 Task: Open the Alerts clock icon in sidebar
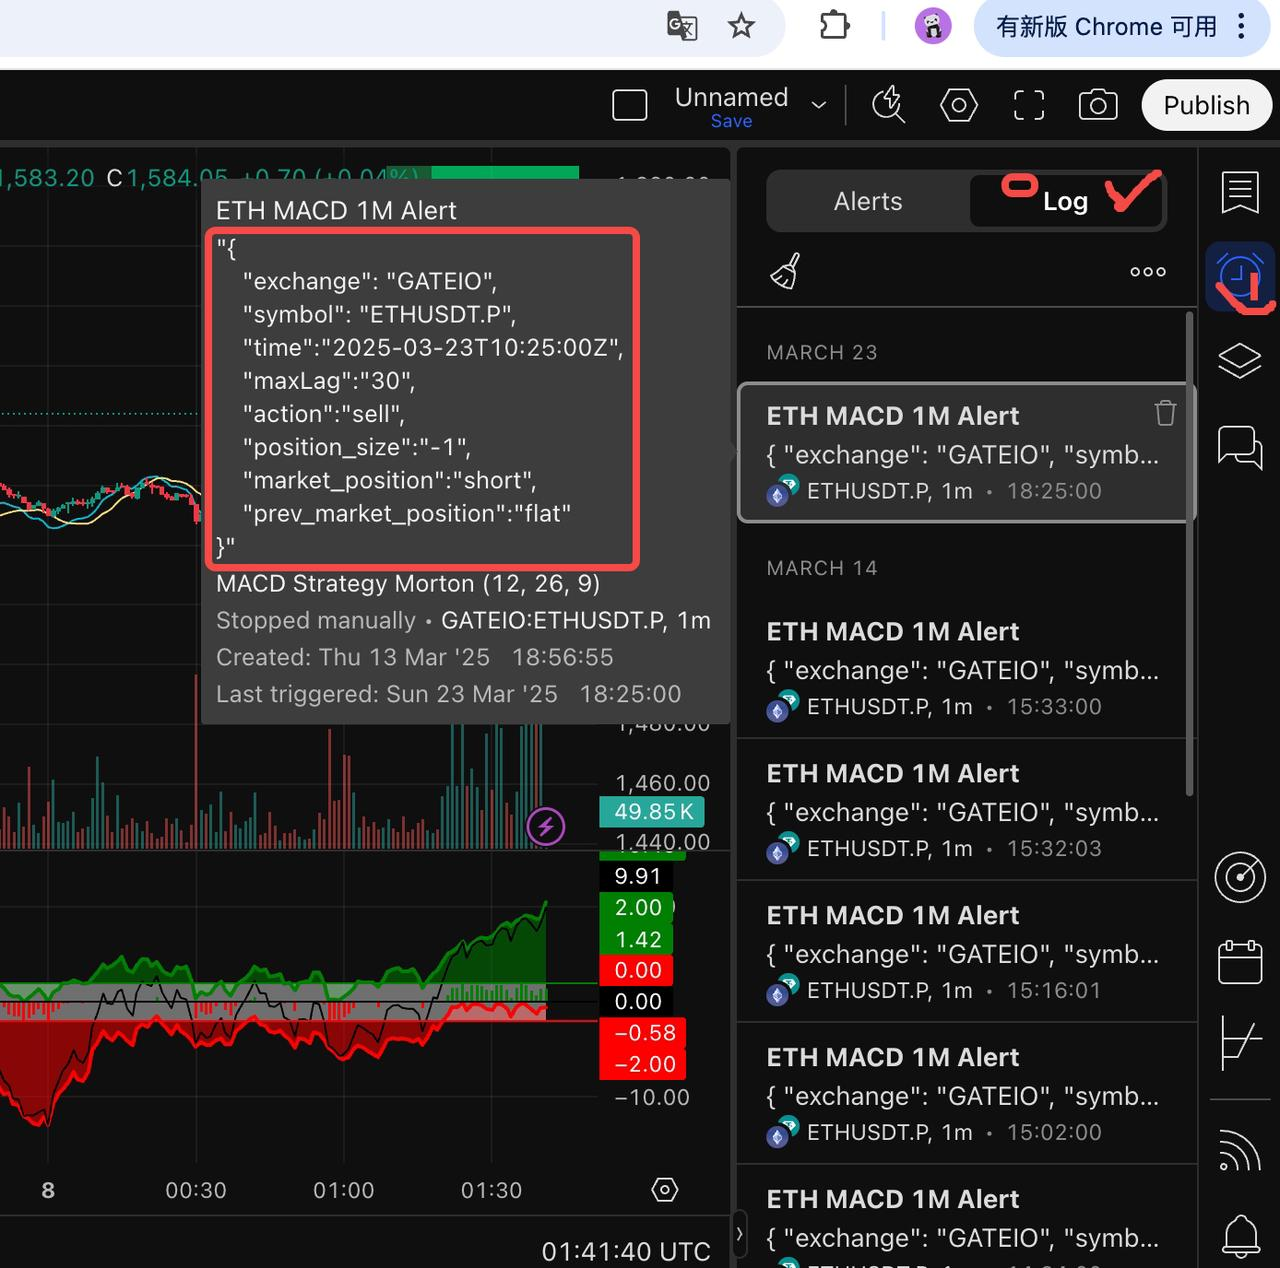1240,277
